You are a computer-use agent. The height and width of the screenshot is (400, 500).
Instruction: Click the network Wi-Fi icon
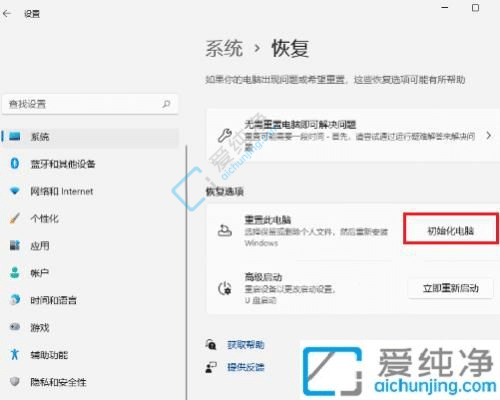pyautogui.click(x=15, y=191)
